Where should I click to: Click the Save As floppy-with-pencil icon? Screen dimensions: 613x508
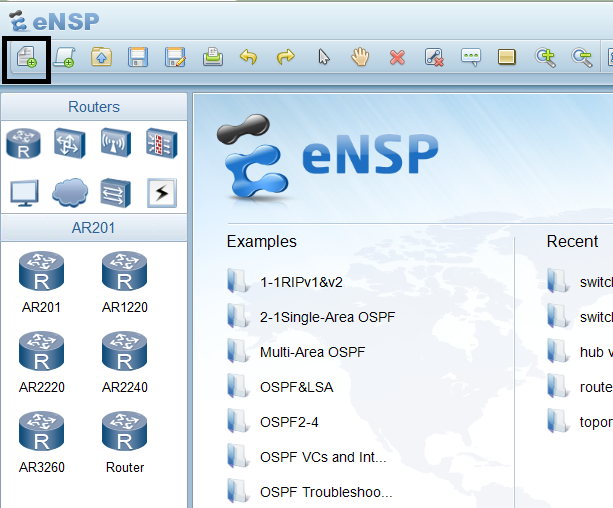175,57
